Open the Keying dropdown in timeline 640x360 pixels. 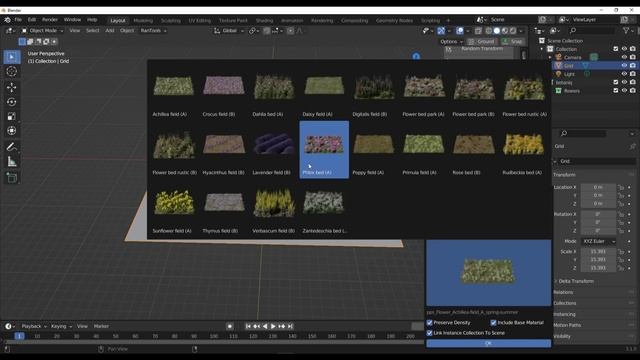[61, 326]
